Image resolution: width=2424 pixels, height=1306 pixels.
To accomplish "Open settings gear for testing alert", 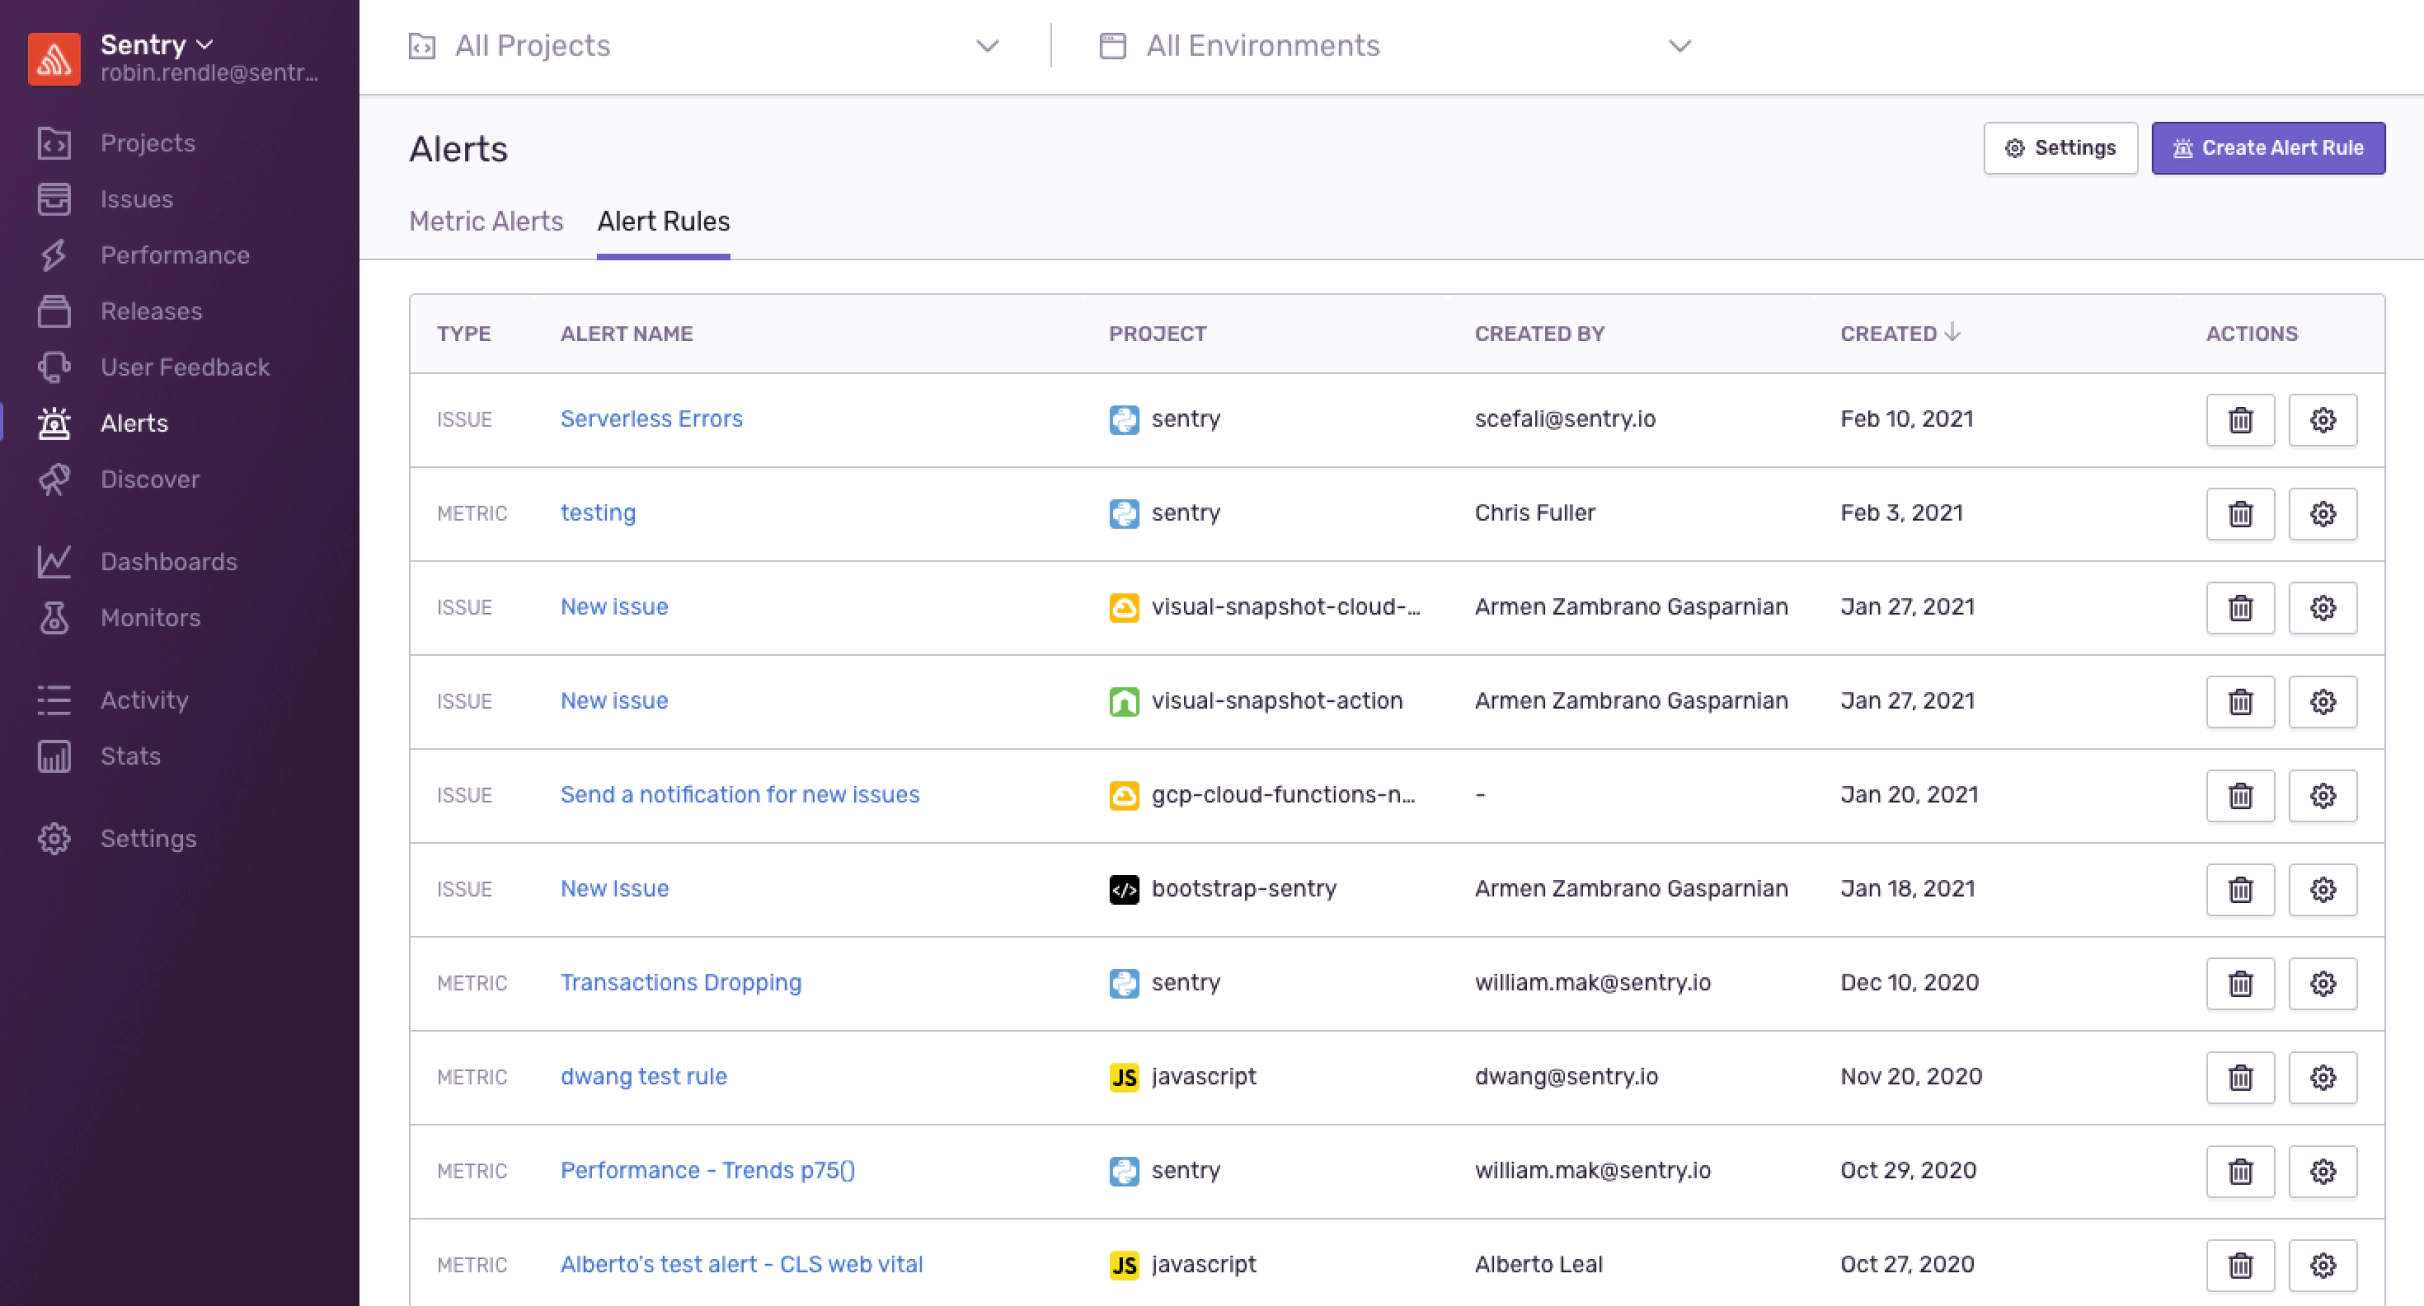I will (2322, 514).
